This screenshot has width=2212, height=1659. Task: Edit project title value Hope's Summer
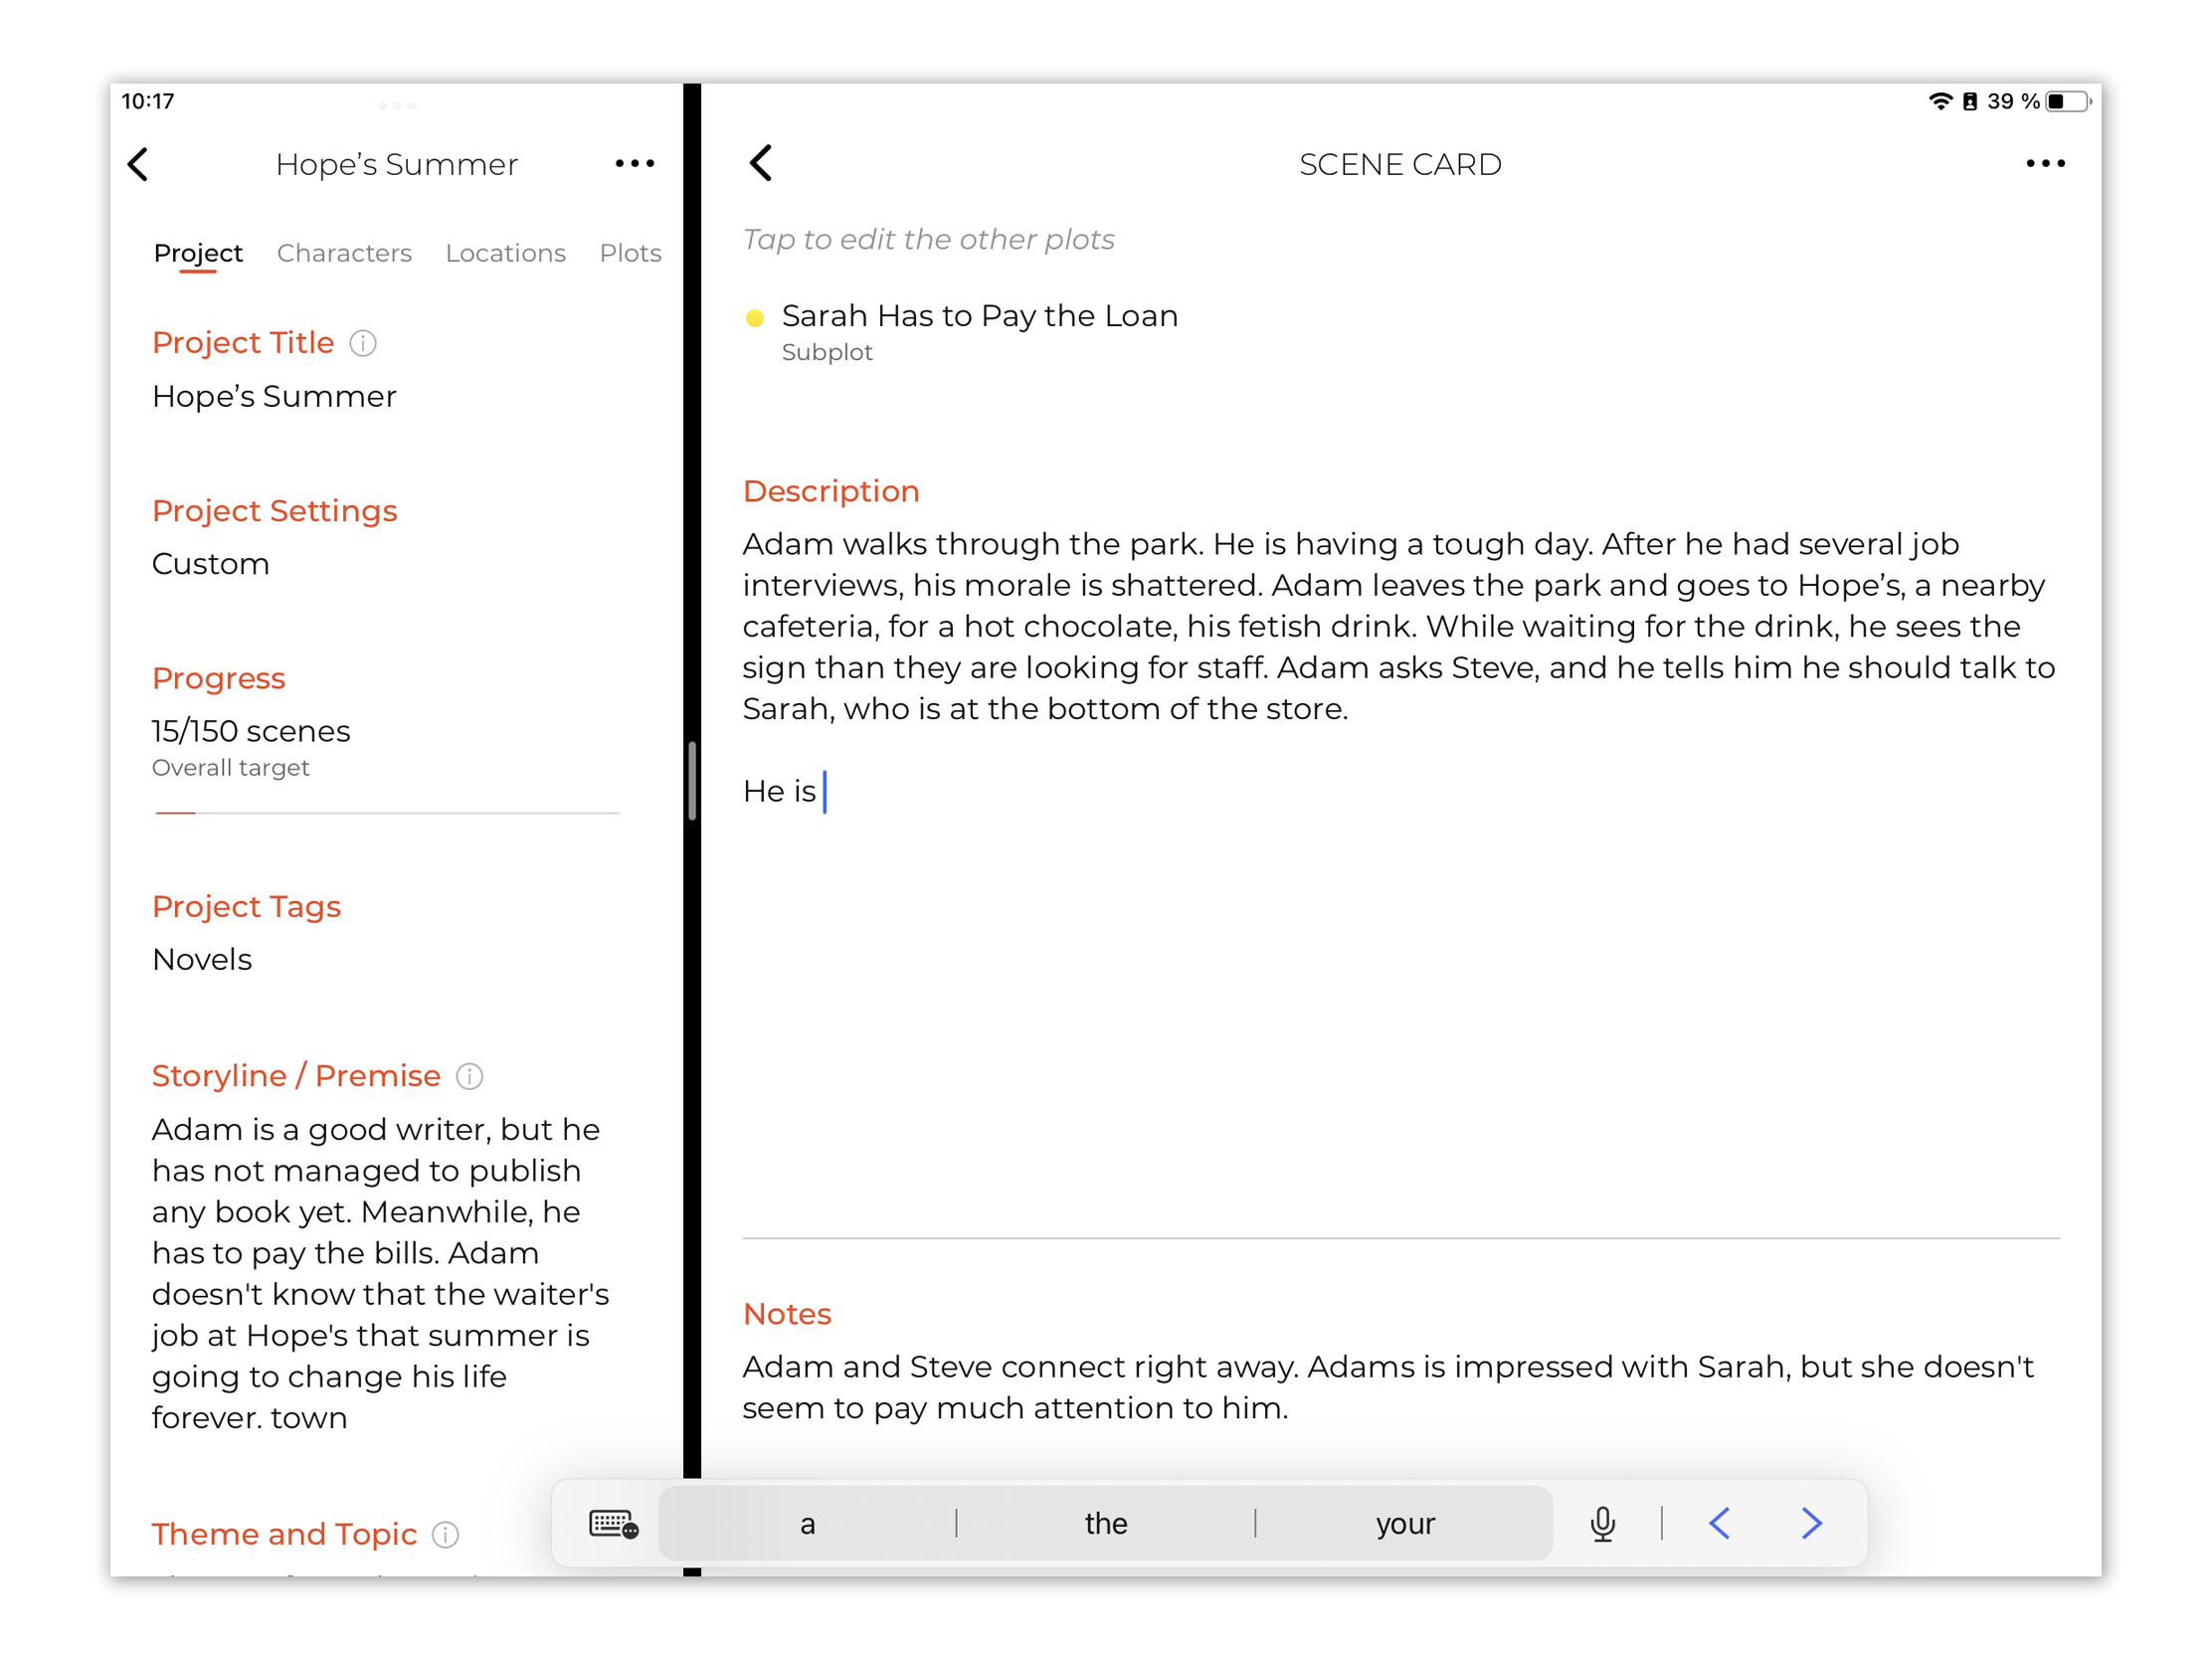pos(274,397)
